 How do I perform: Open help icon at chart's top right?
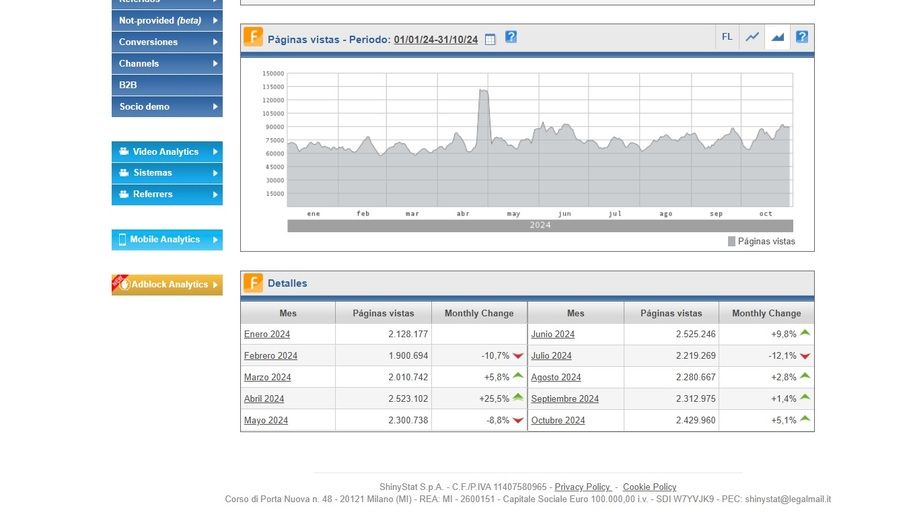(801, 37)
